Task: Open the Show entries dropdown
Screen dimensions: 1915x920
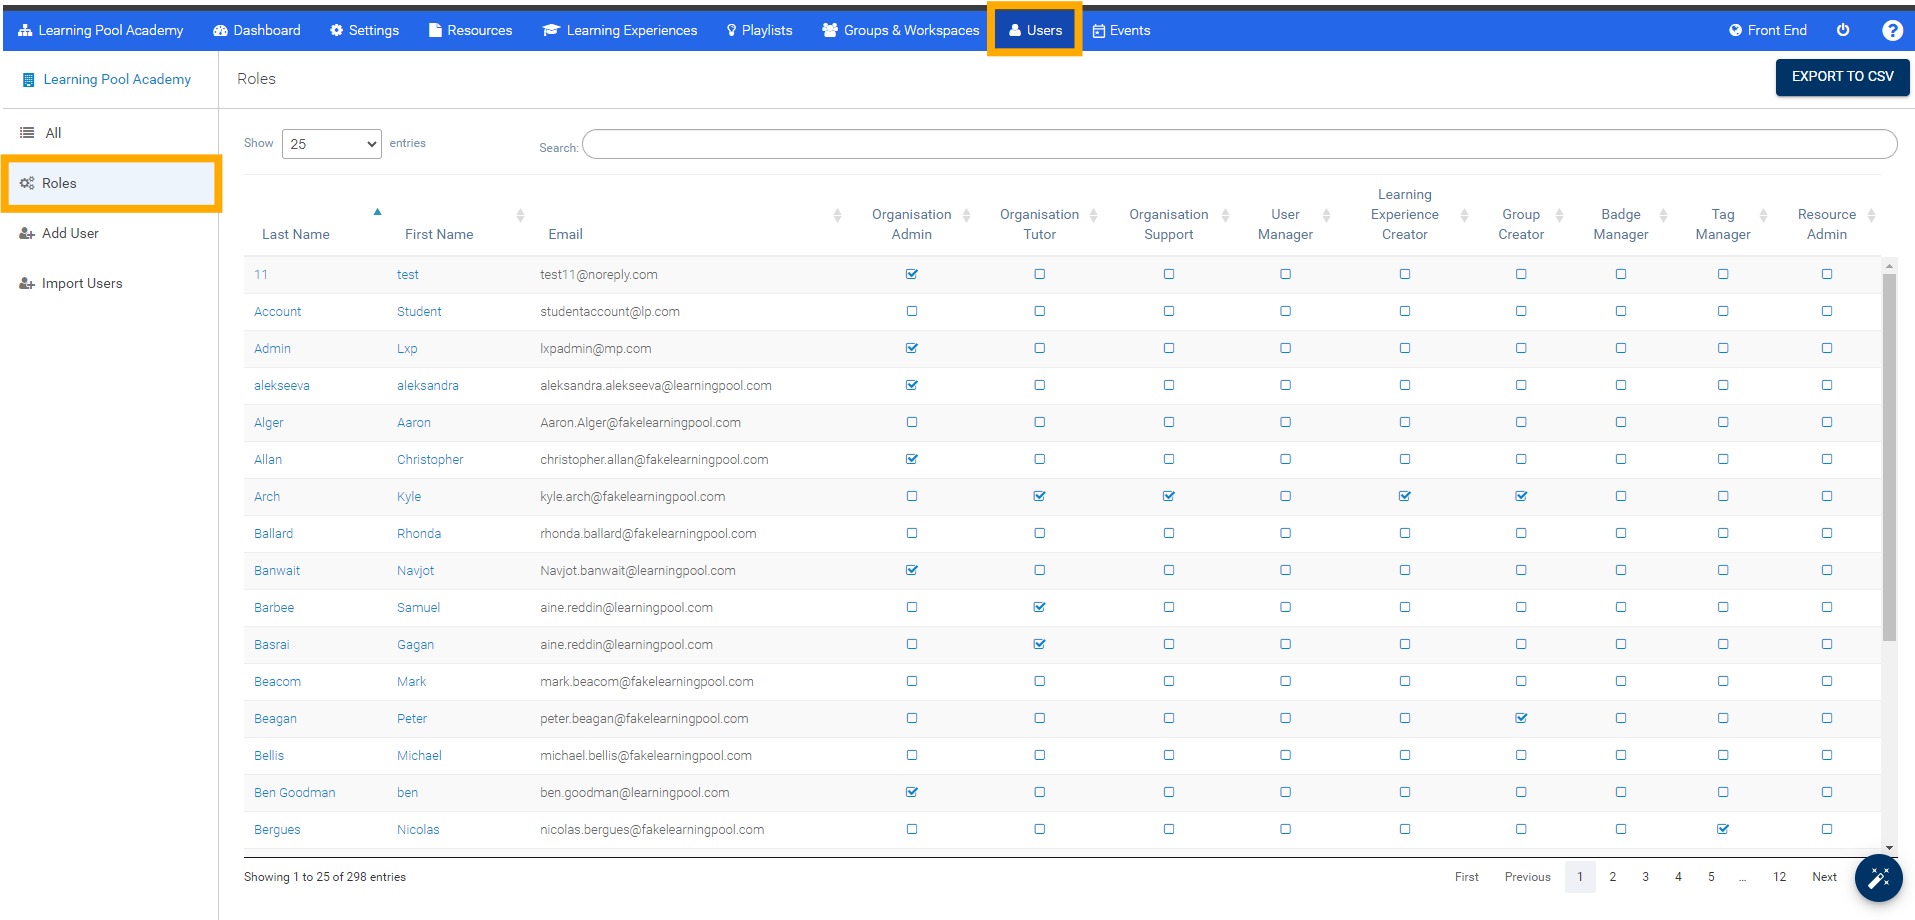Action: click(331, 144)
